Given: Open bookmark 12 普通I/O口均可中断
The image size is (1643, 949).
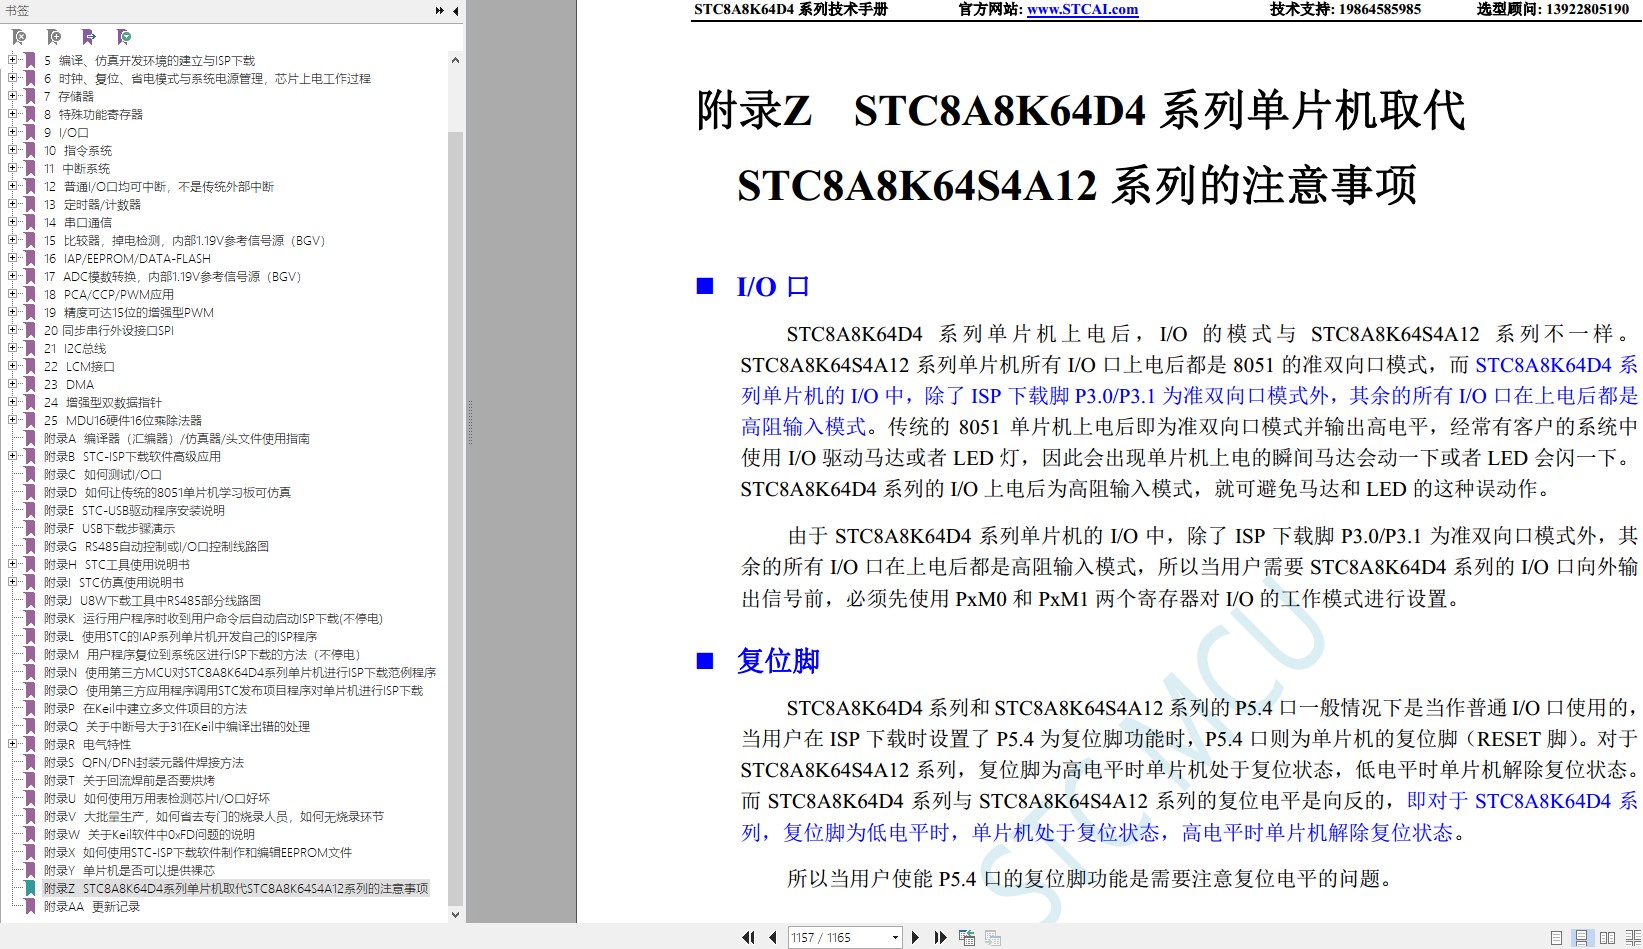Looking at the screenshot, I should click(159, 186).
